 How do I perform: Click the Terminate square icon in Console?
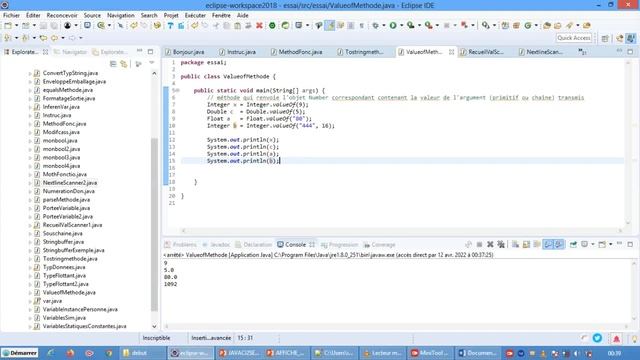479,244
